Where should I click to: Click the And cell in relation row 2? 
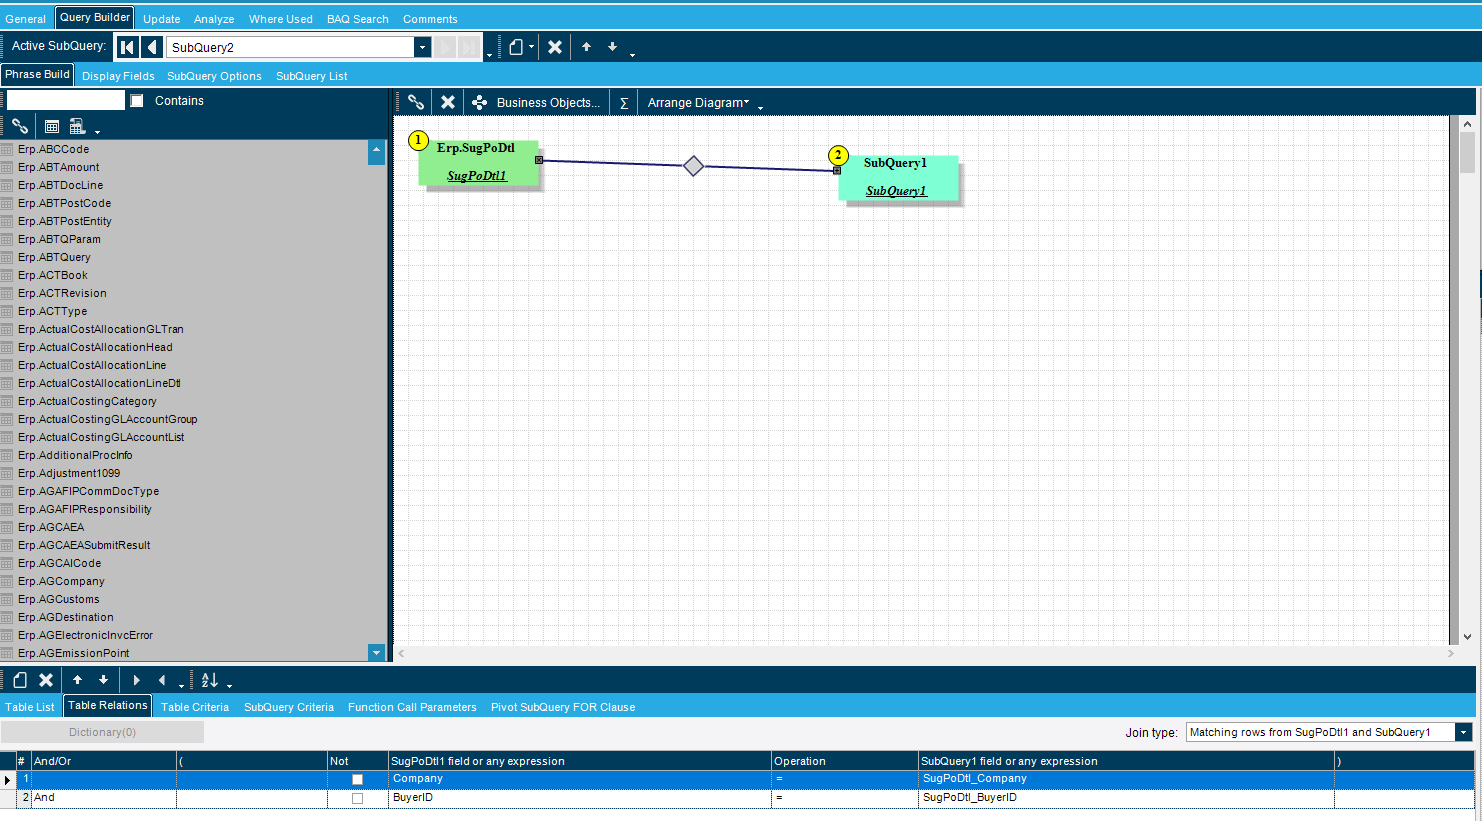(x=104, y=798)
